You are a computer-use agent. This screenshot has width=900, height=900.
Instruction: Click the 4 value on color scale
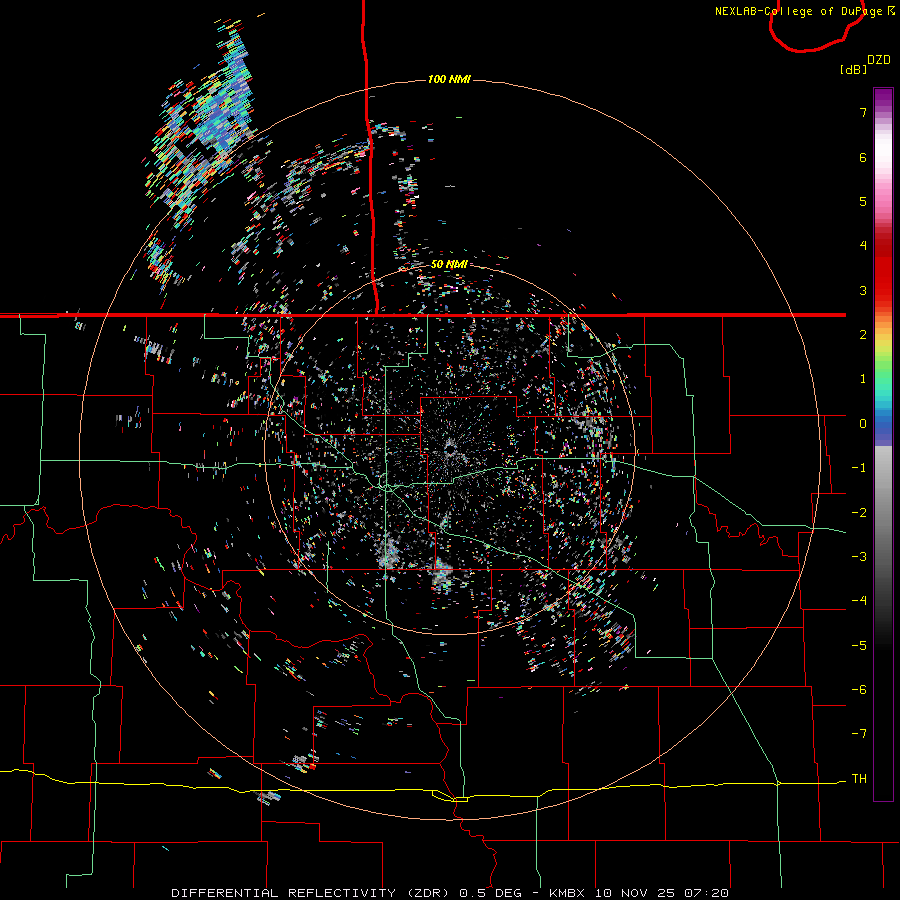tap(863, 246)
